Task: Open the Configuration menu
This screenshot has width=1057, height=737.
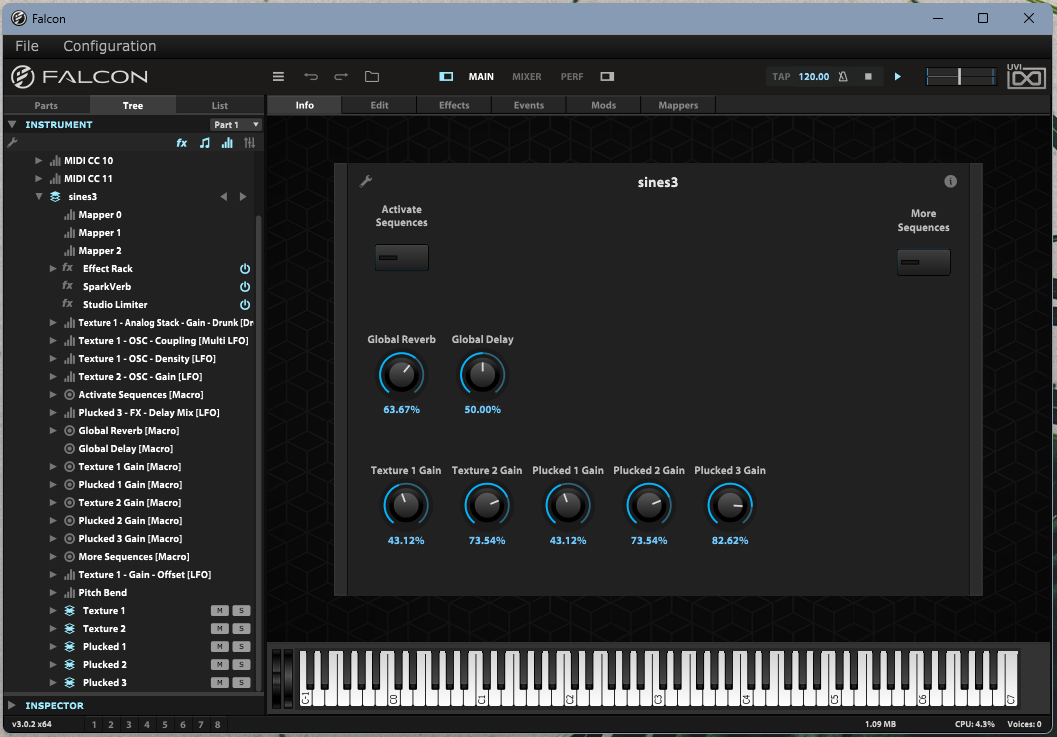Action: click(109, 46)
